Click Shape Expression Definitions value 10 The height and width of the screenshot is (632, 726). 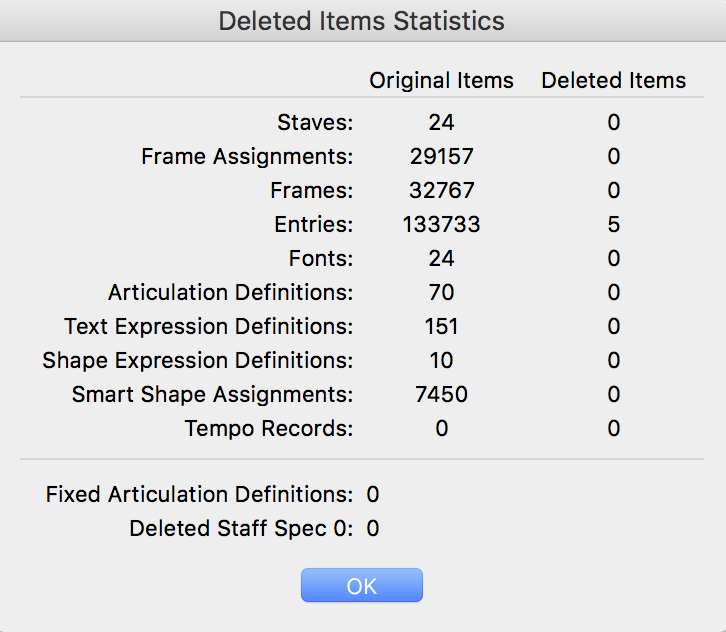click(442, 361)
